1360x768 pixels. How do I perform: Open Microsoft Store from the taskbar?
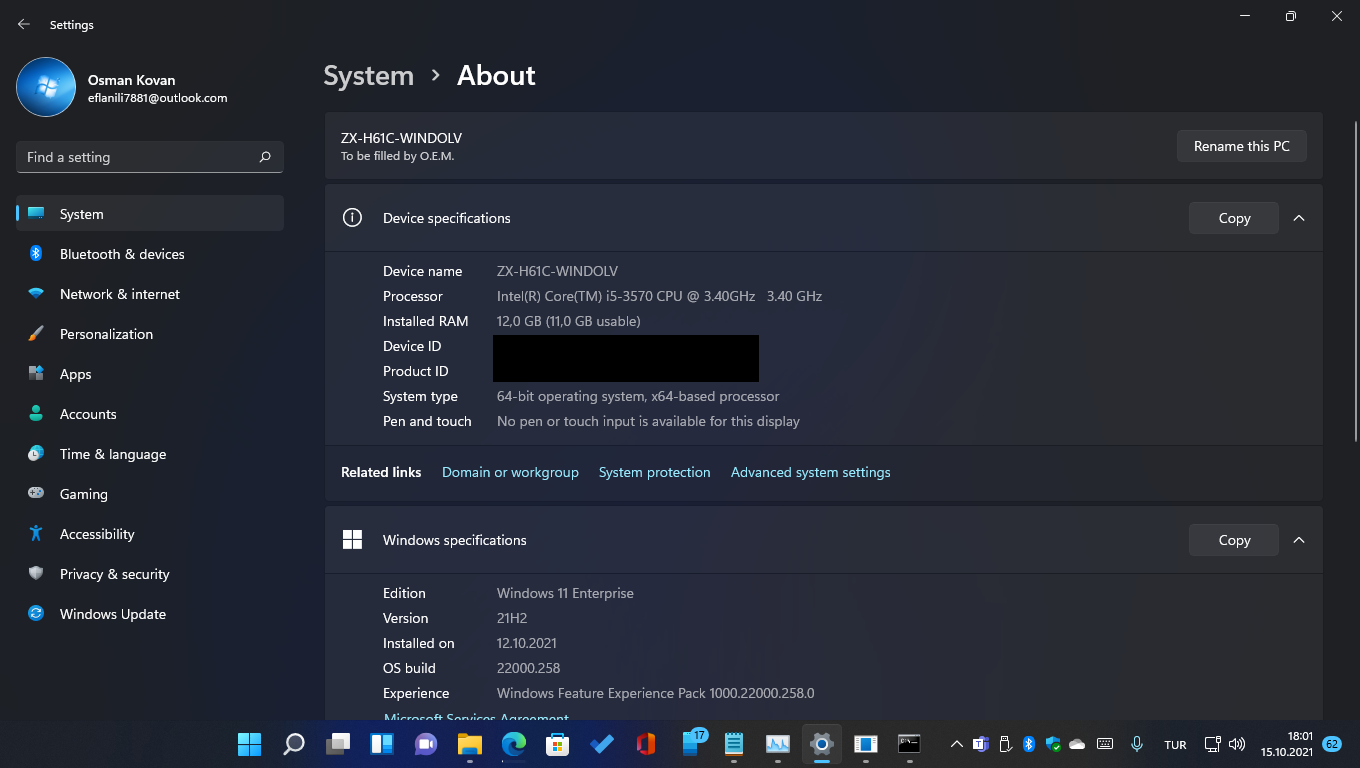coord(557,744)
